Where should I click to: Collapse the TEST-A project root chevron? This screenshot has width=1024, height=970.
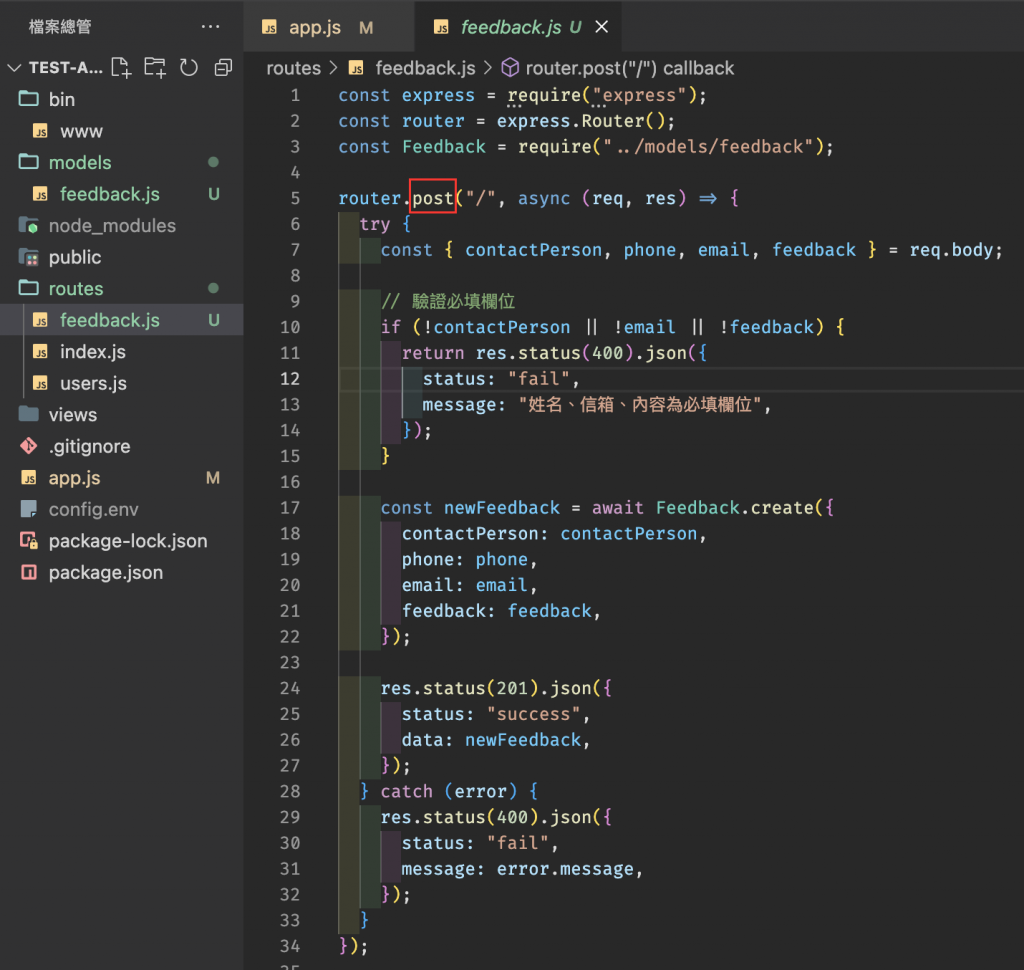[x=14, y=68]
